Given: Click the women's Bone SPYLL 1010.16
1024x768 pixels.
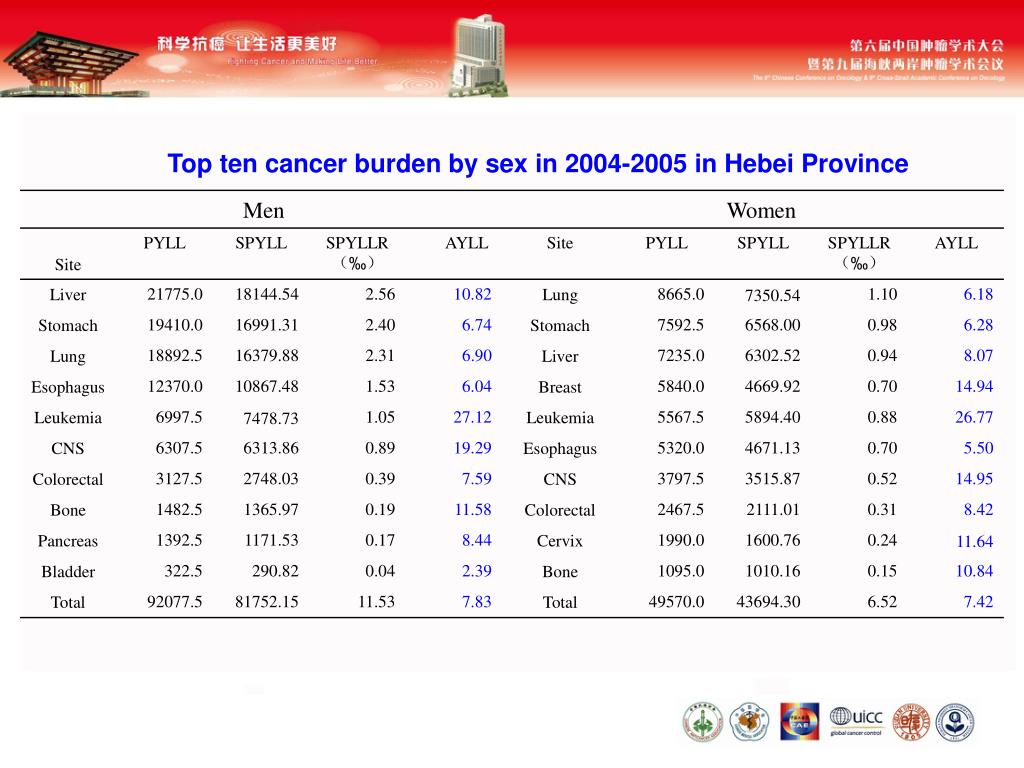Looking at the screenshot, I should (772, 571).
